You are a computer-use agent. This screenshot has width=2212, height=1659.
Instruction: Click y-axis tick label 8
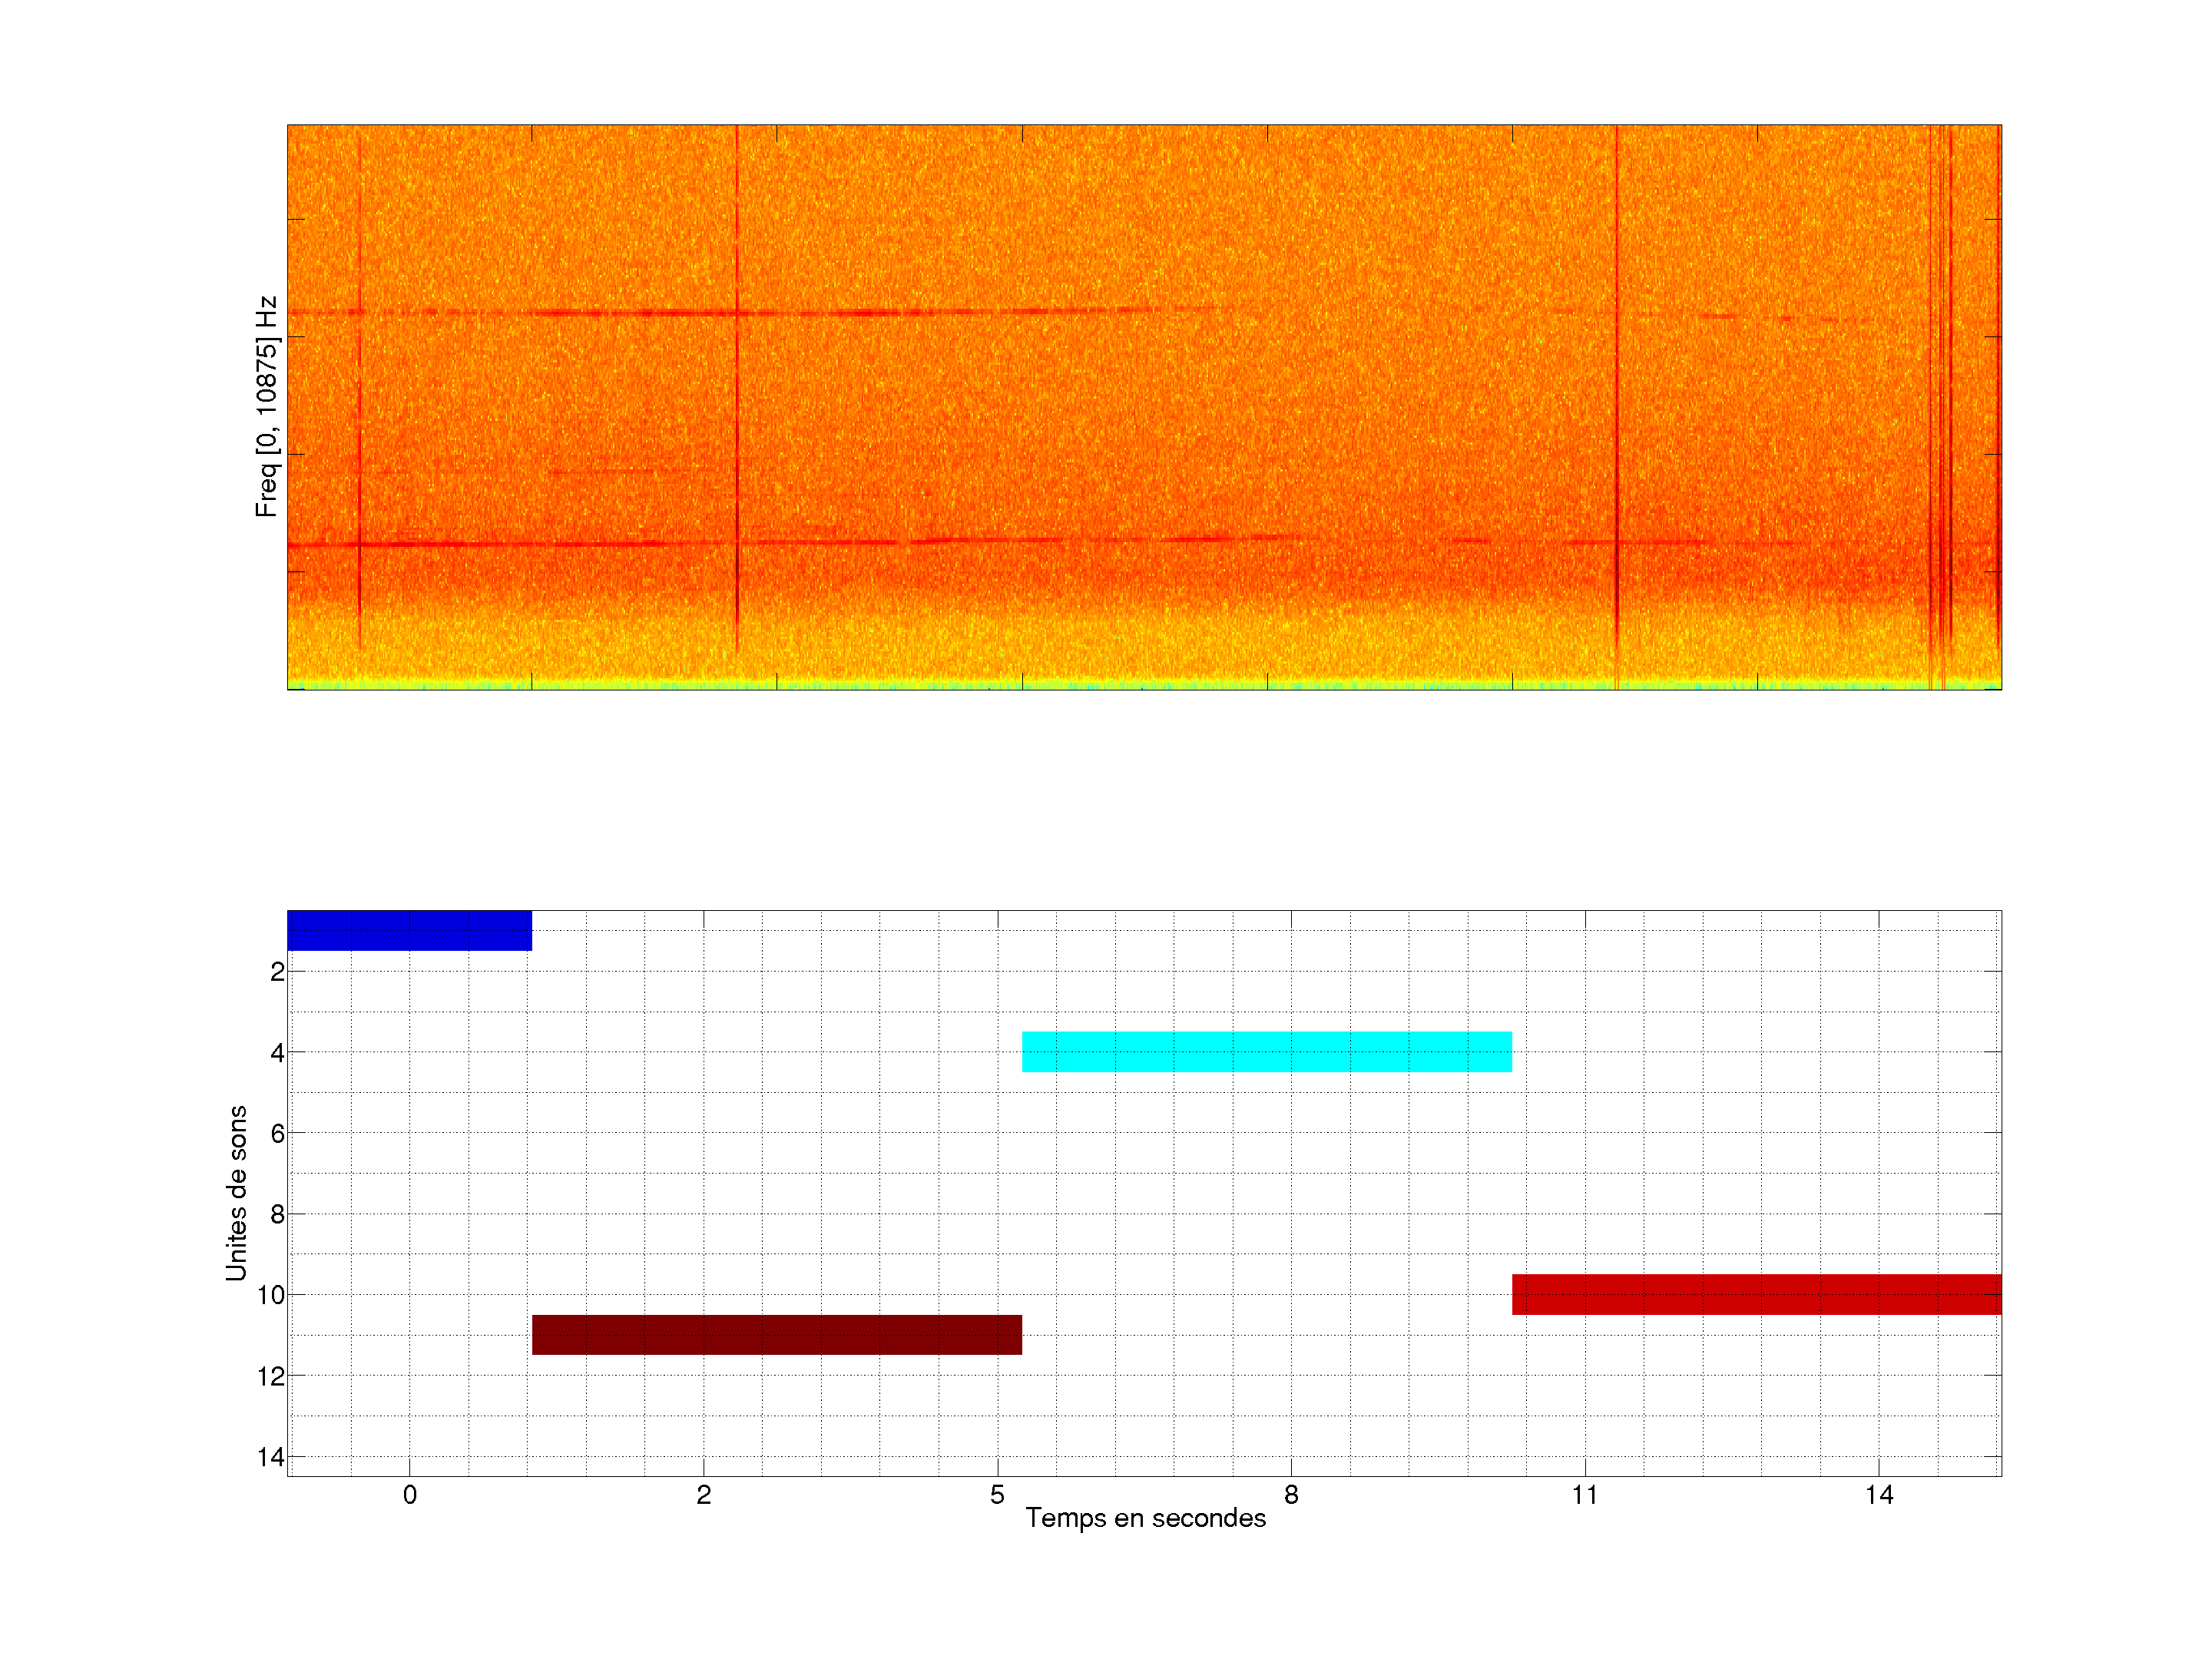[277, 1214]
